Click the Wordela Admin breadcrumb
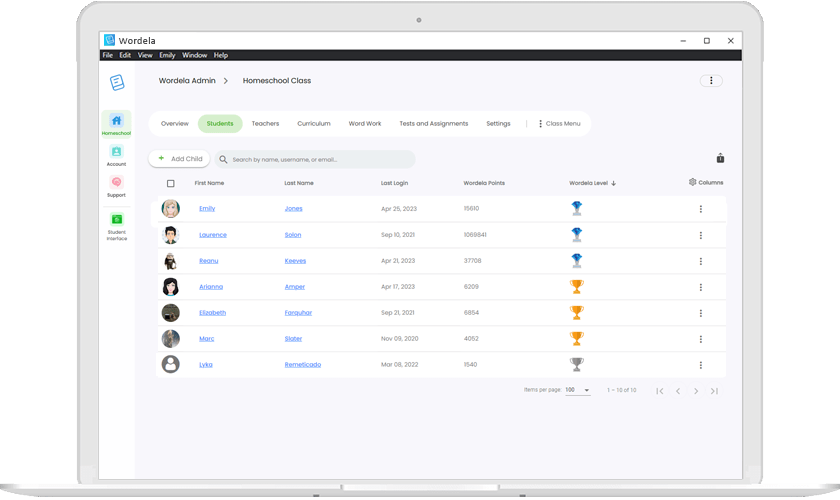The width and height of the screenshot is (840, 500). coord(187,80)
